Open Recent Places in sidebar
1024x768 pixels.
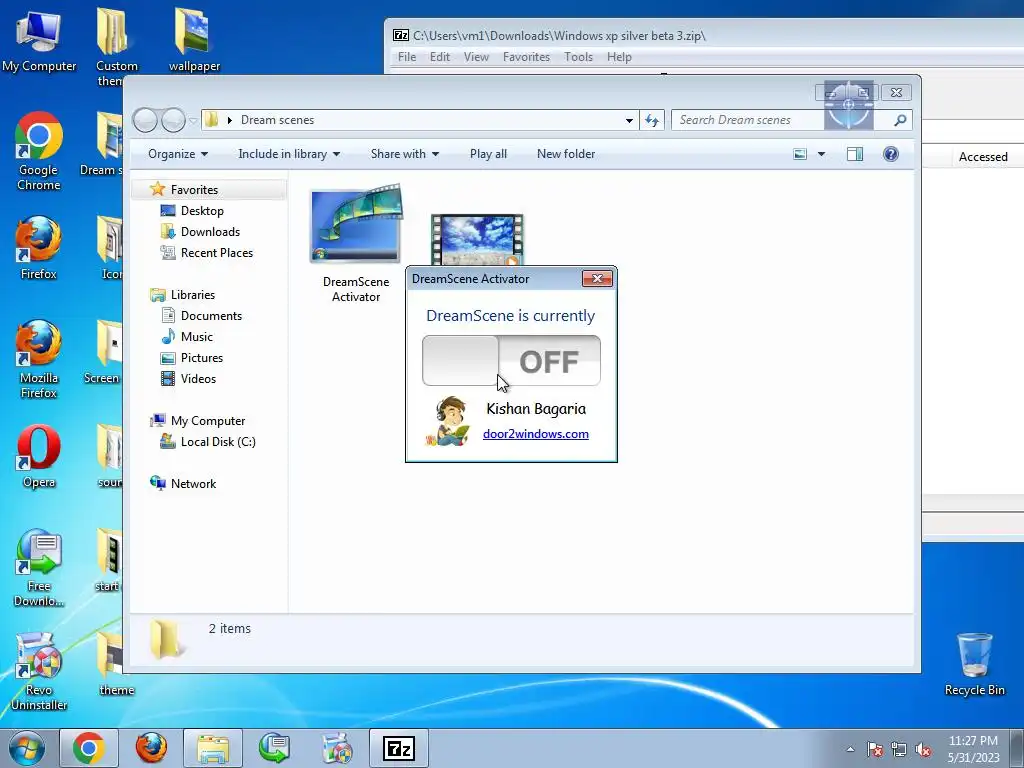216,253
